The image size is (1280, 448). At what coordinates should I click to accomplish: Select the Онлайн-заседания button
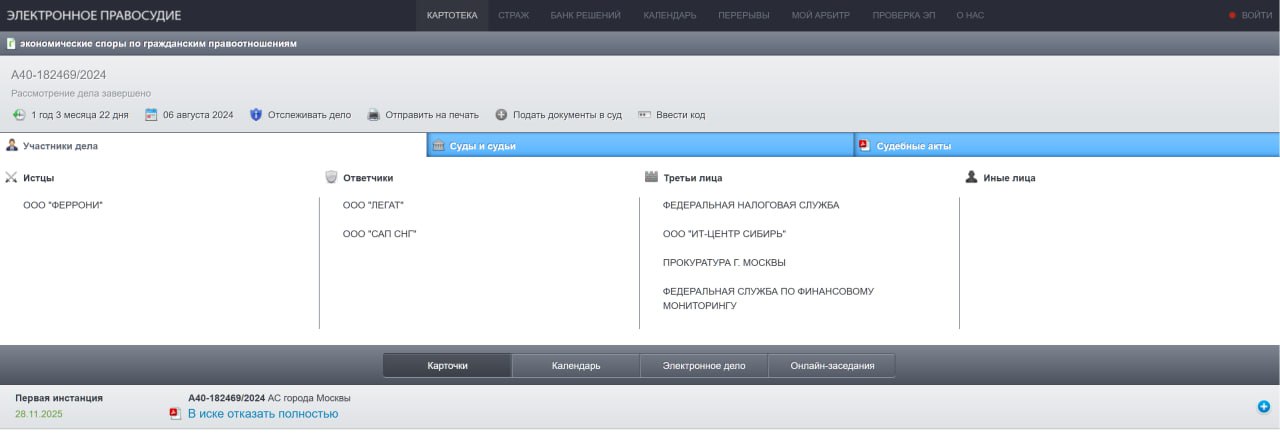[x=832, y=366]
